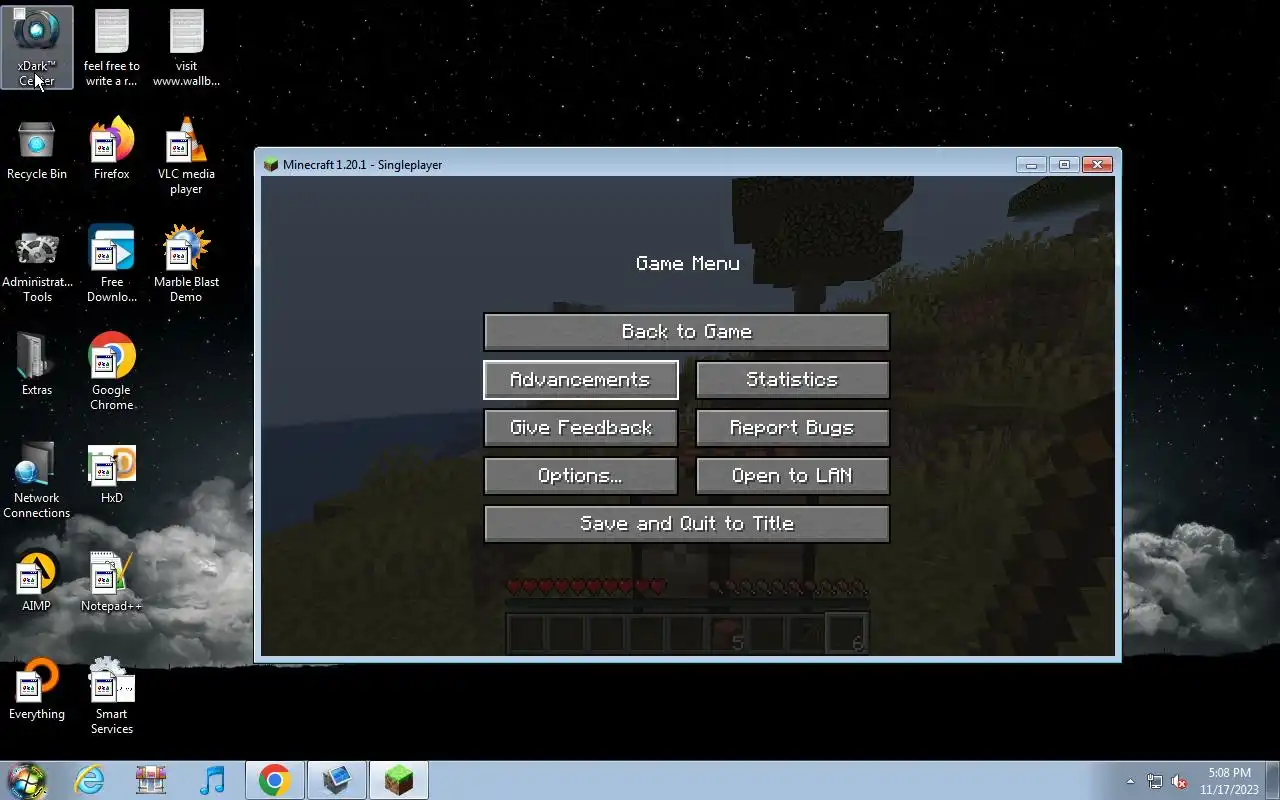Select the VLC media player shortcut
The width and height of the screenshot is (1280, 800).
[186, 155]
